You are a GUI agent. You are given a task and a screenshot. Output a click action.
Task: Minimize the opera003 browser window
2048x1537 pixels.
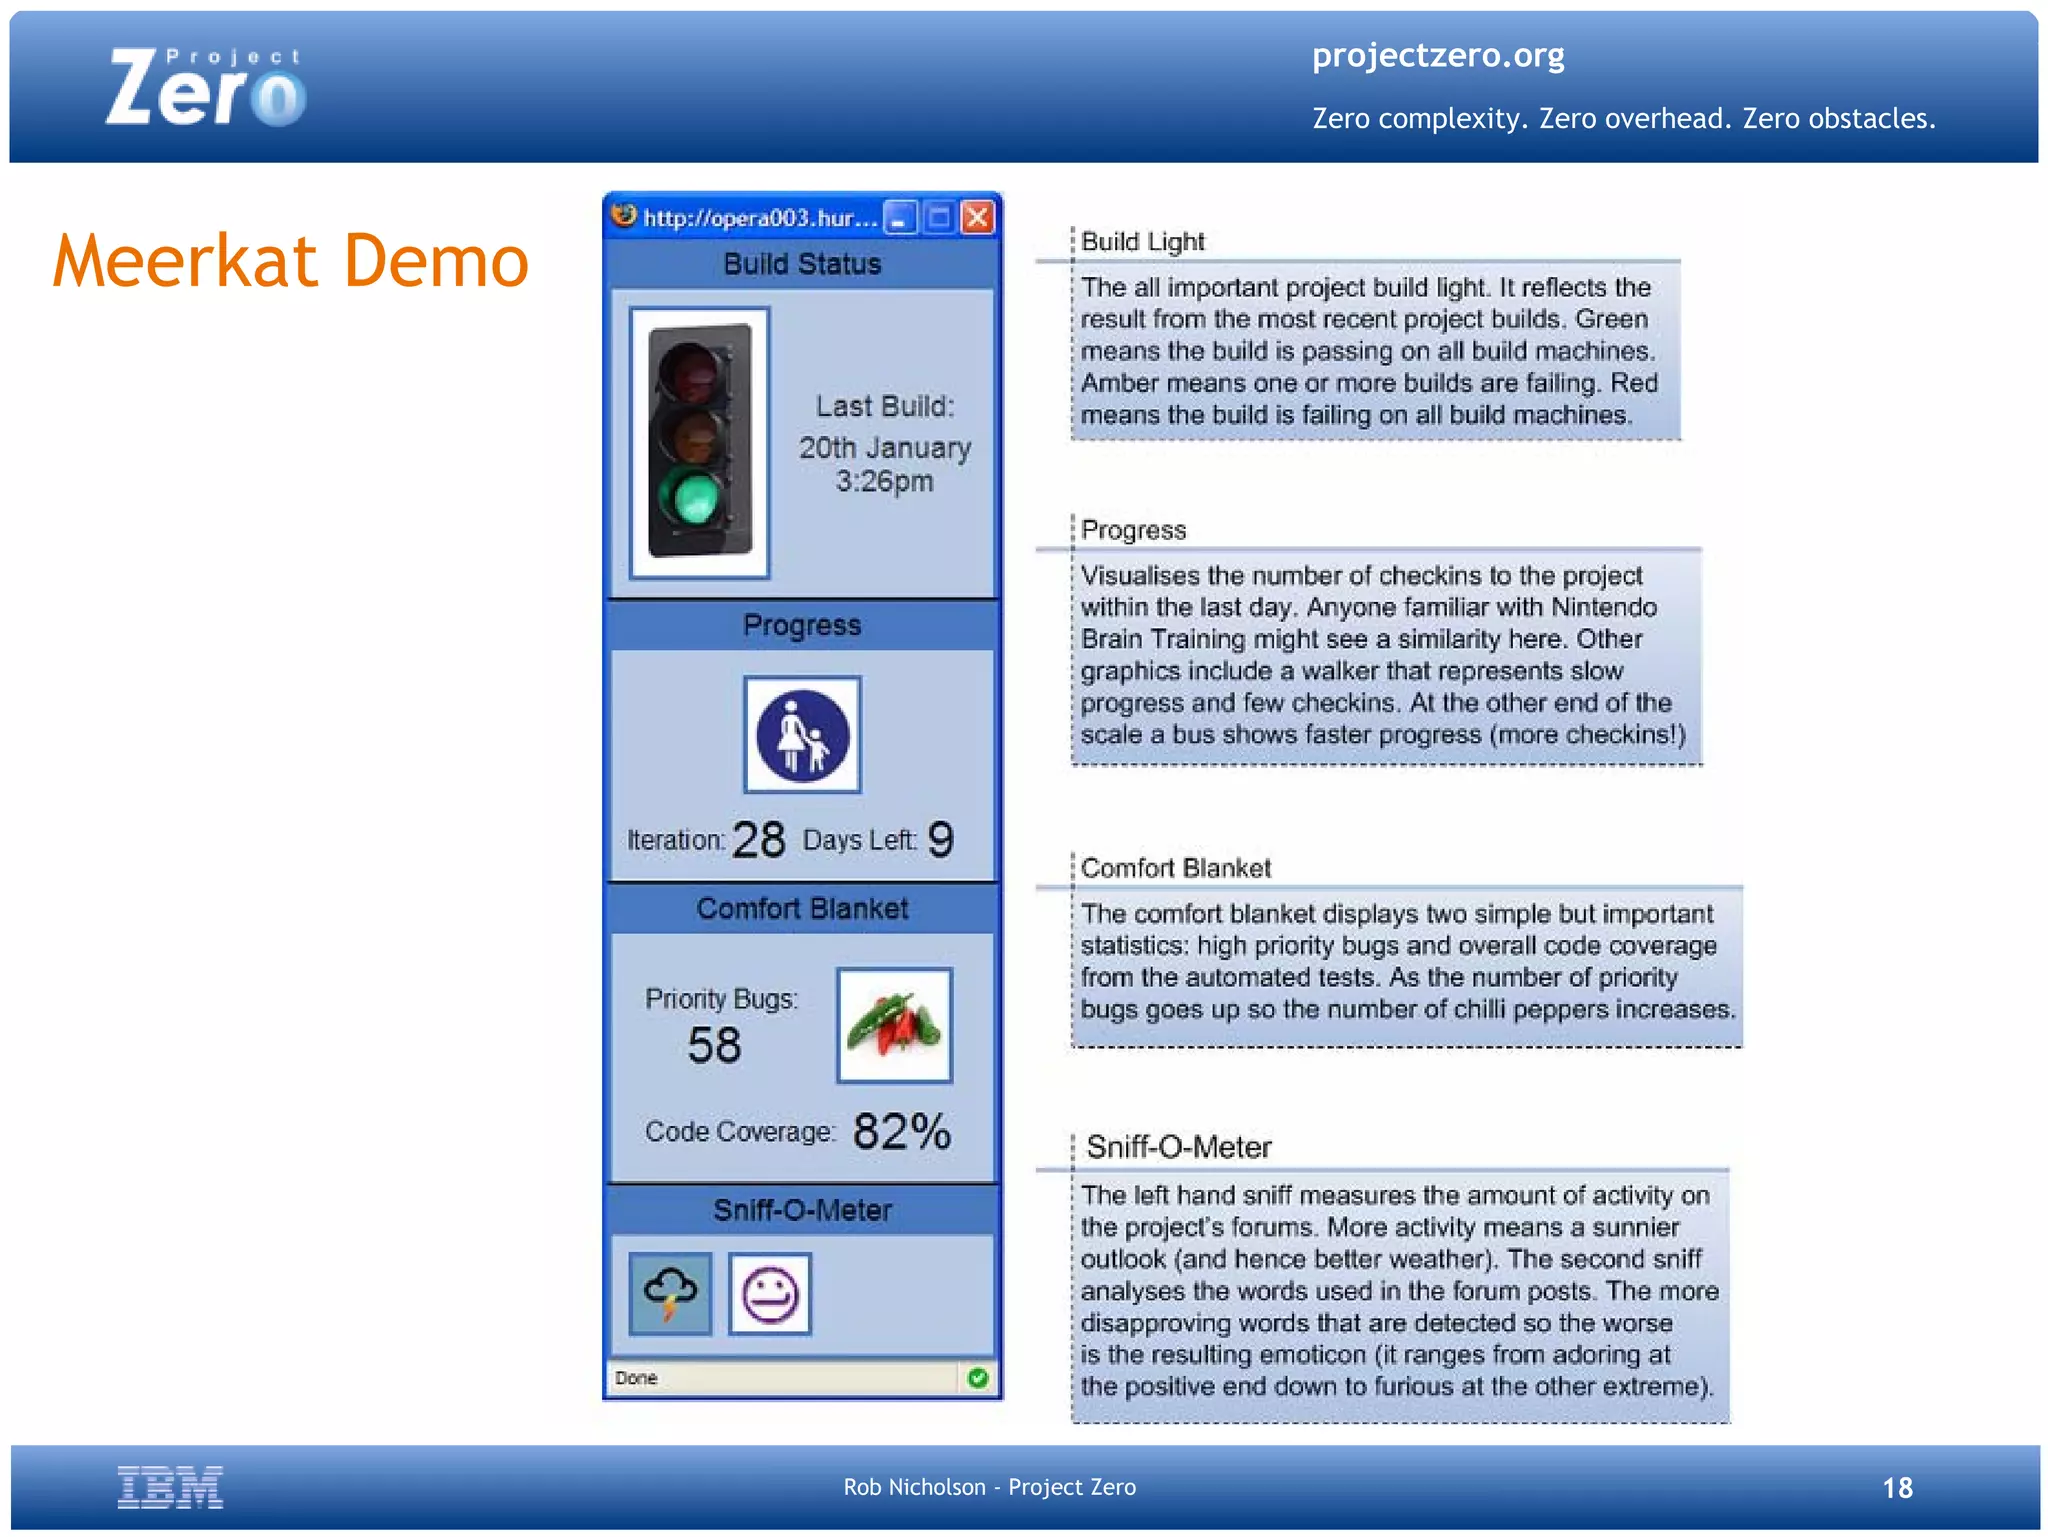pos(900,217)
